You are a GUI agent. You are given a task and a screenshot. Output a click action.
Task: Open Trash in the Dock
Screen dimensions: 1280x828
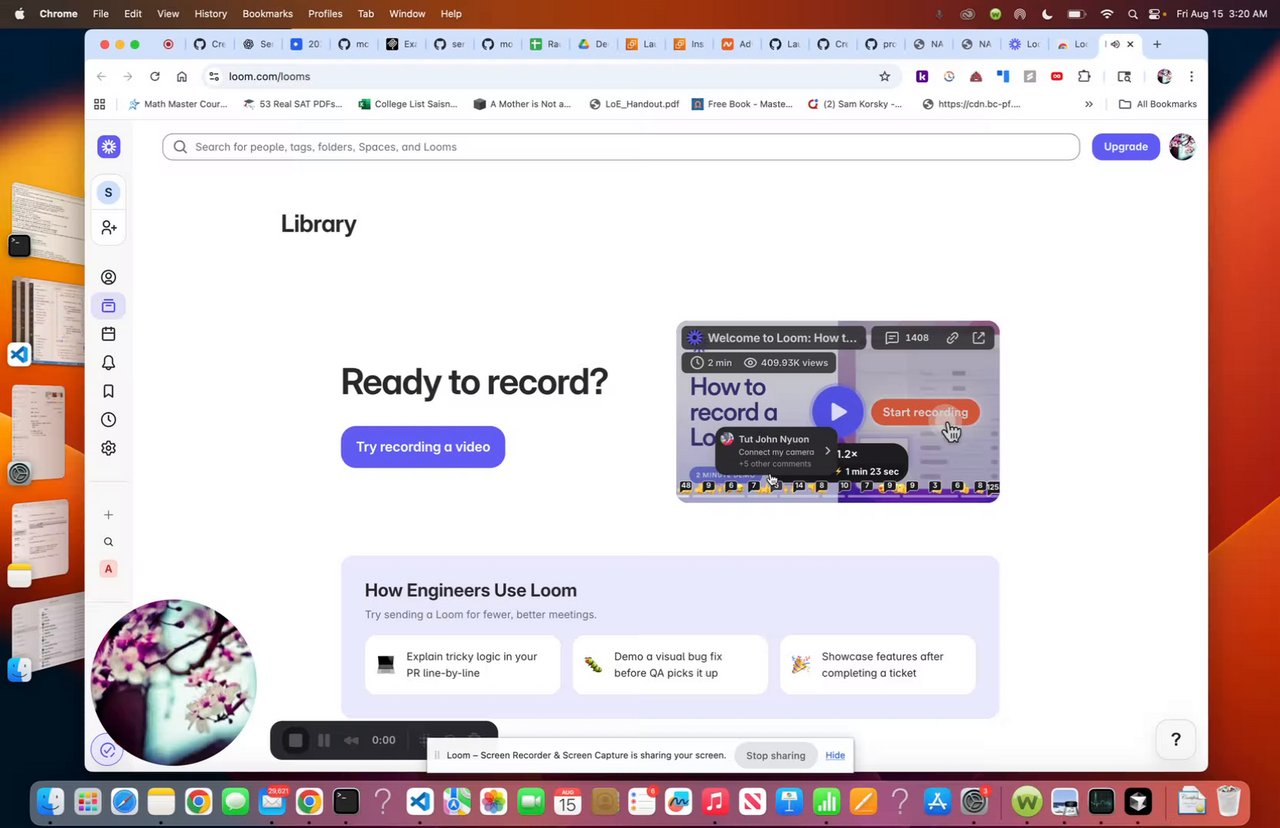[1228, 801]
